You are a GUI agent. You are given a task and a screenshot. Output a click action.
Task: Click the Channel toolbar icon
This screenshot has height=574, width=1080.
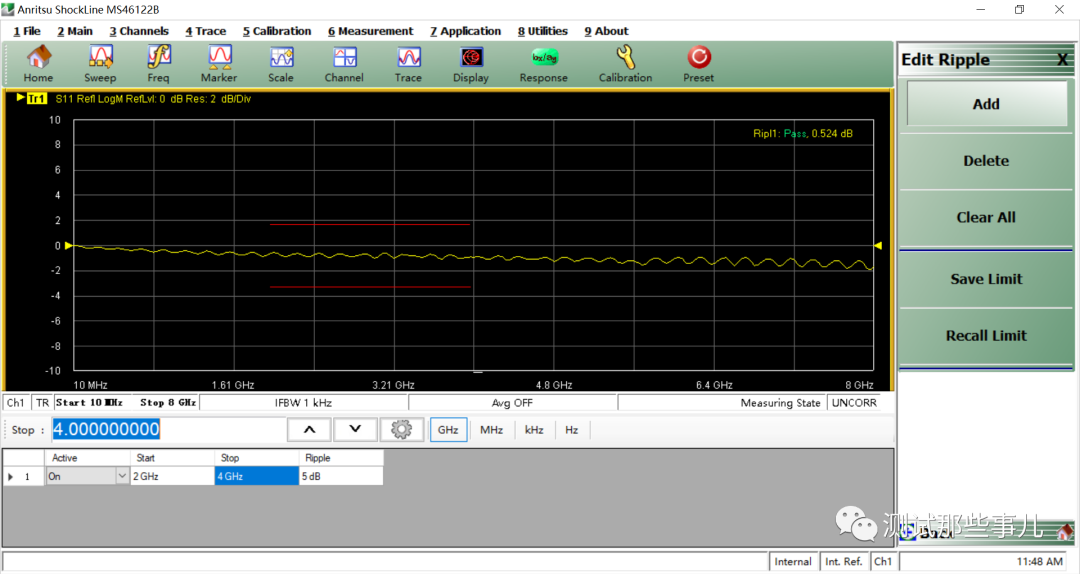[x=344, y=63]
